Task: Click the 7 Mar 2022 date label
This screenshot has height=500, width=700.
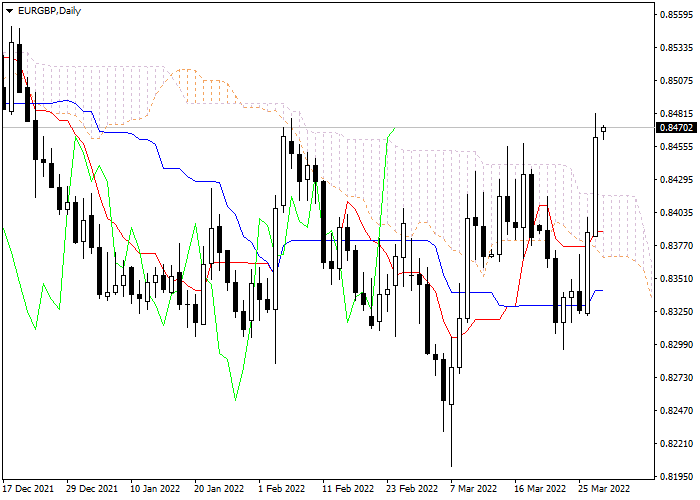Action: [x=474, y=488]
